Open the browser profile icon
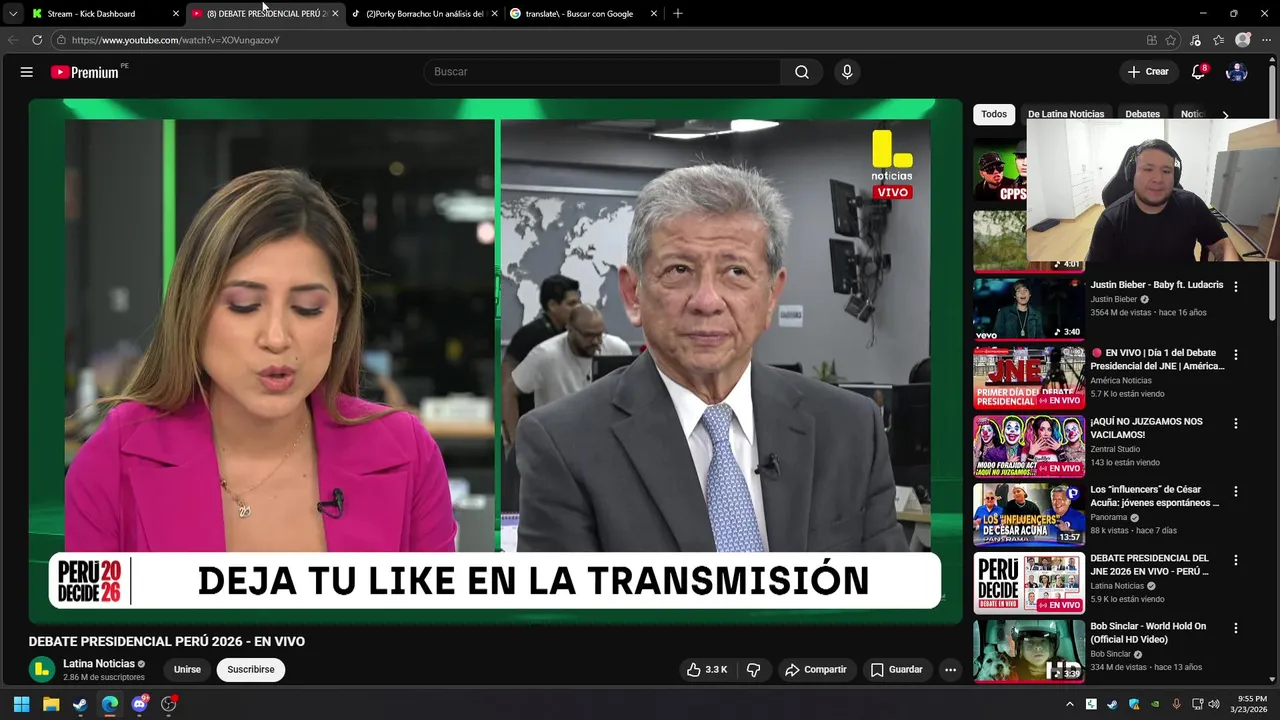1280x720 pixels. click(1243, 40)
